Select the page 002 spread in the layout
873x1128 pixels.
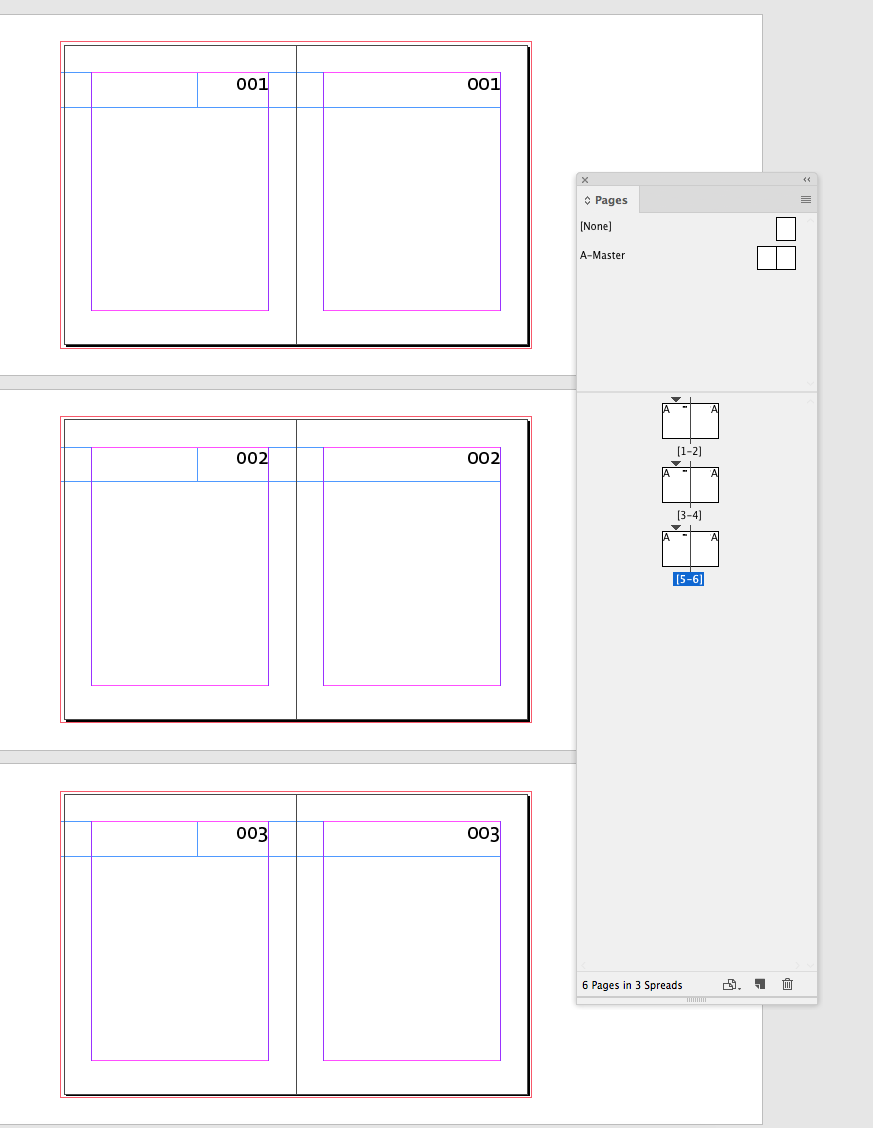pyautogui.click(x=295, y=570)
